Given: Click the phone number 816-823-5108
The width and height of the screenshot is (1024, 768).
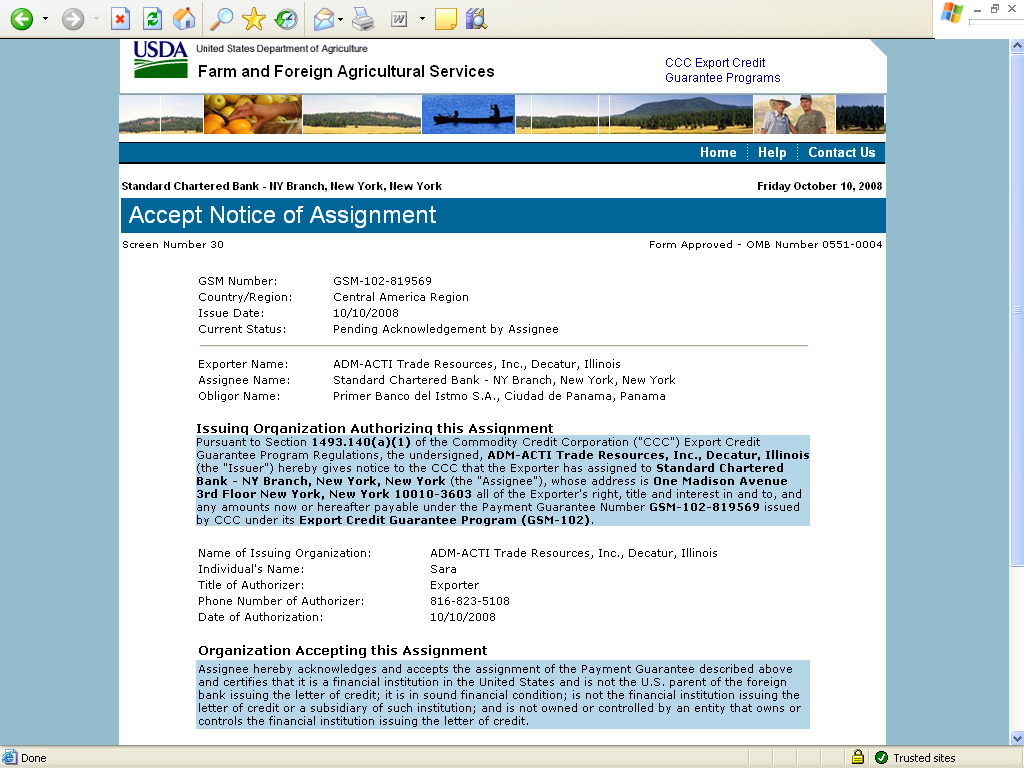Looking at the screenshot, I should (x=470, y=601).
